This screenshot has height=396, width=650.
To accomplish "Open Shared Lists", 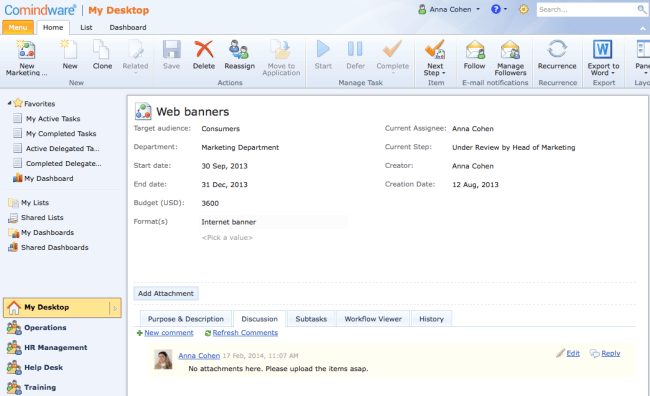I will [x=36, y=217].
